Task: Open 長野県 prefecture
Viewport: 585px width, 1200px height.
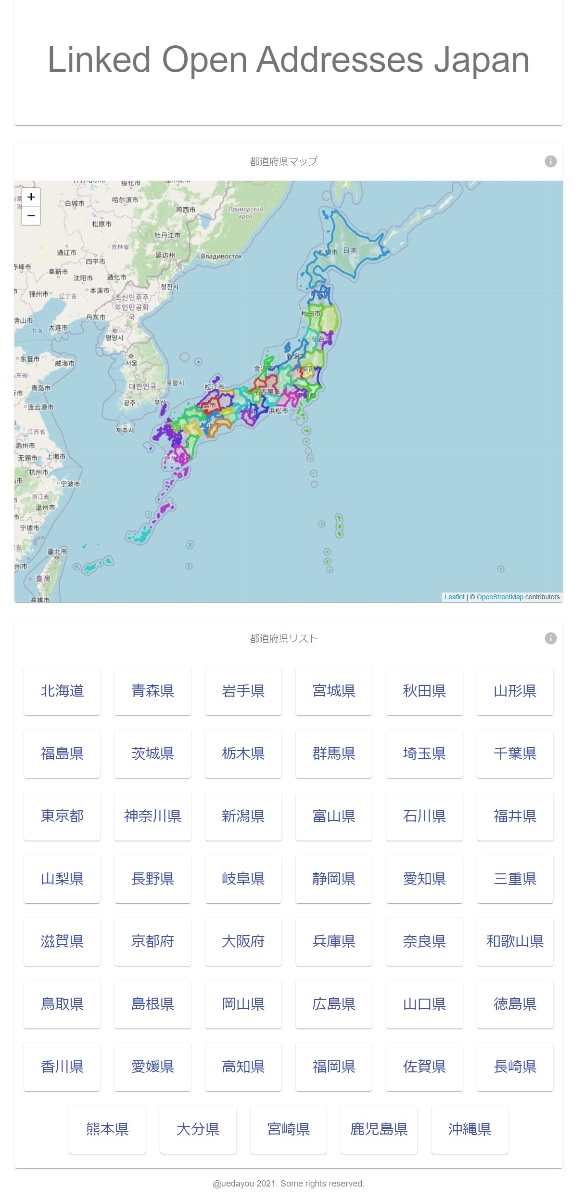Action: tap(153, 879)
